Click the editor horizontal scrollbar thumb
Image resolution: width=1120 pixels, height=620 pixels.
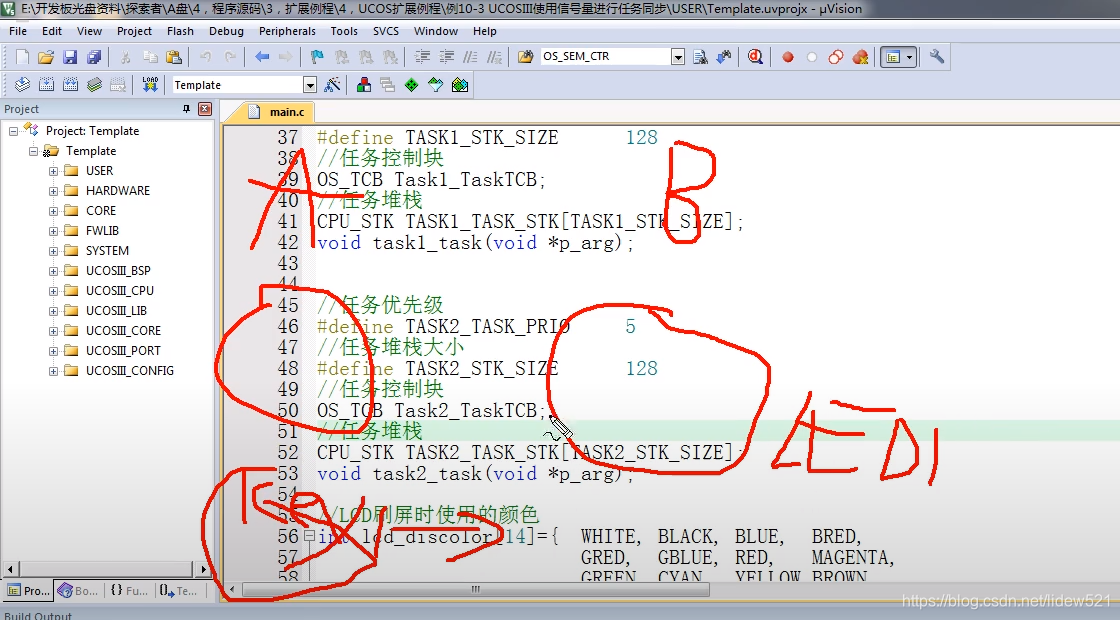point(476,590)
